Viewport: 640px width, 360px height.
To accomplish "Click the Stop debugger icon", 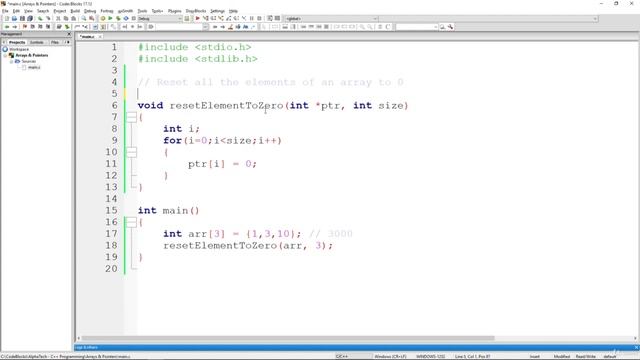I will (259, 19).
